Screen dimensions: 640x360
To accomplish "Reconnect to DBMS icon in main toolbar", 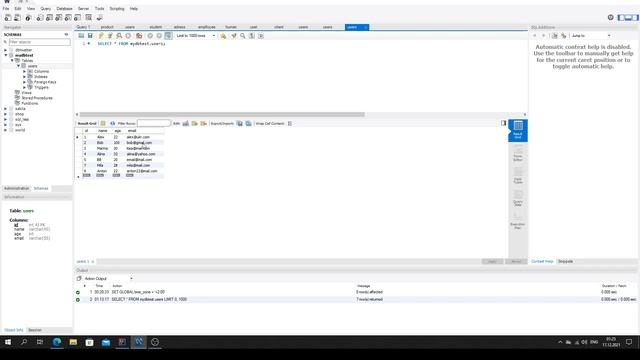I will coord(99,18).
